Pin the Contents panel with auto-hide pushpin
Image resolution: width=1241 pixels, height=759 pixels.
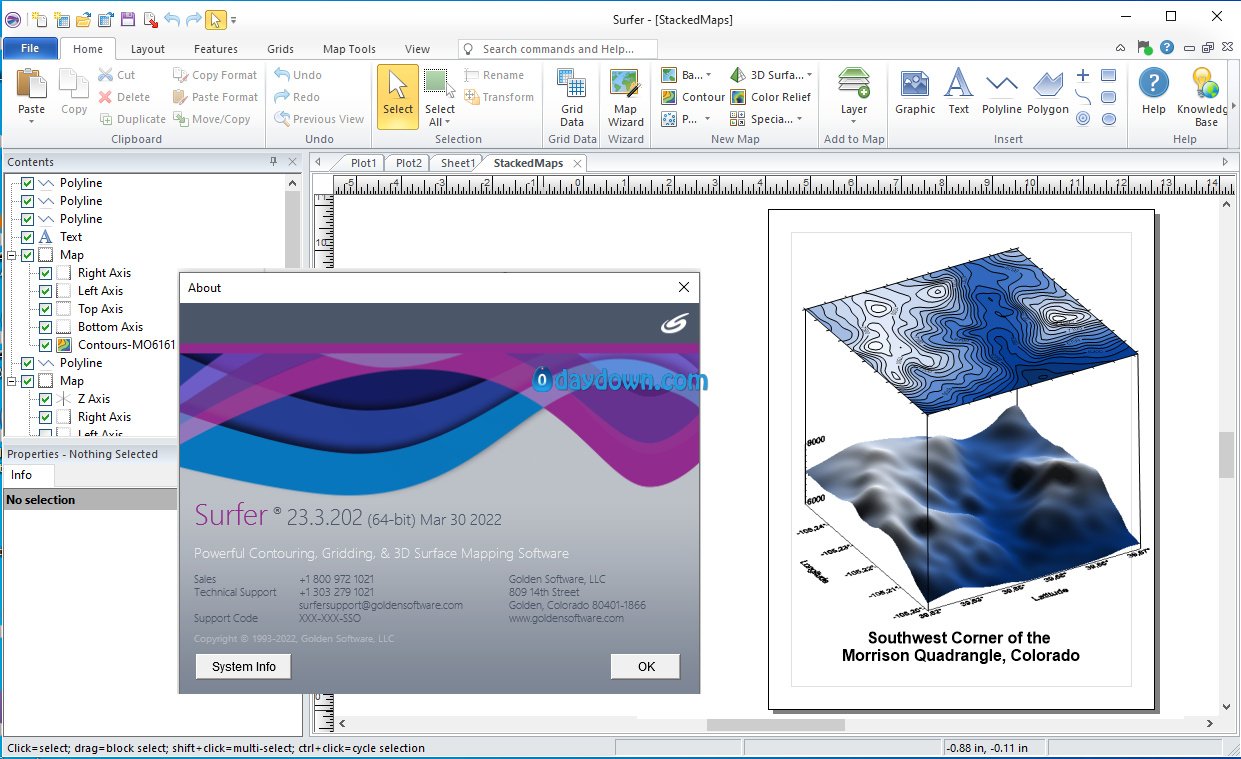coord(274,162)
